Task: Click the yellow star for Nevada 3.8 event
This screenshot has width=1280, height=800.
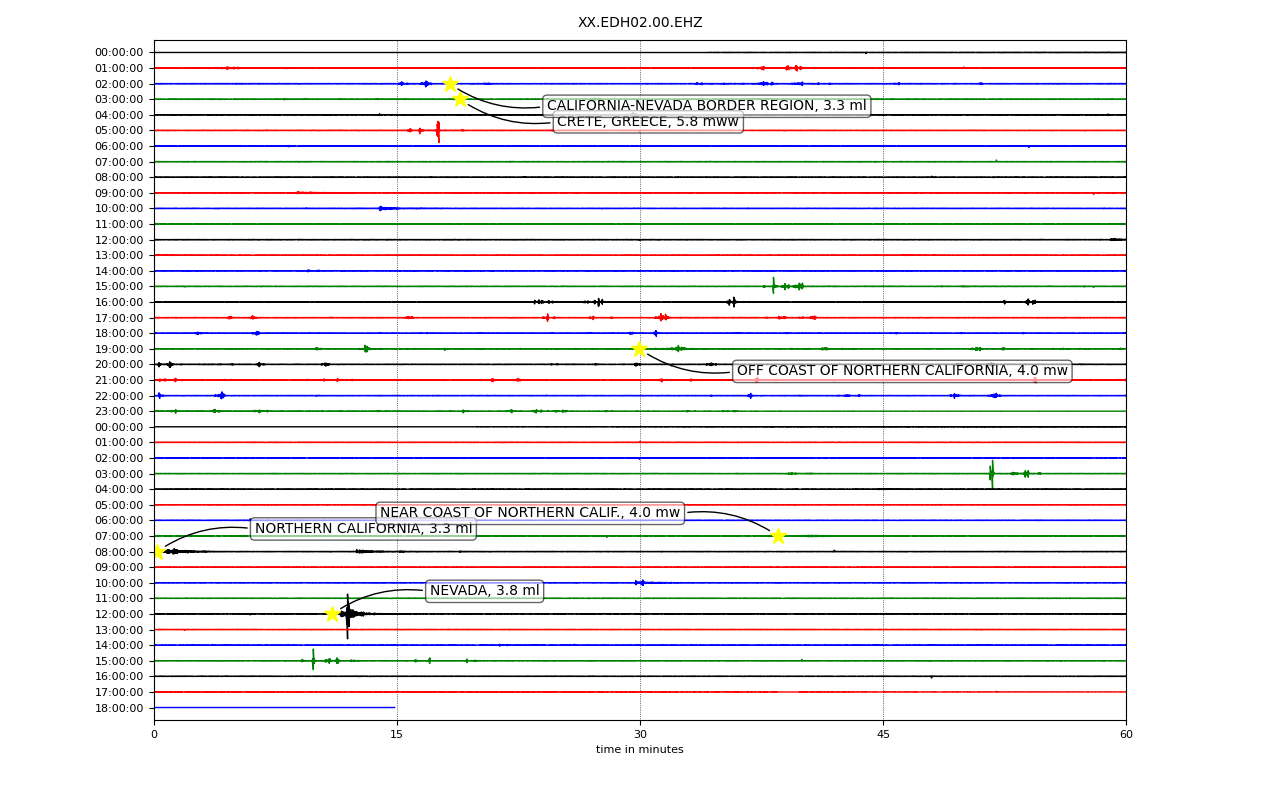Action: click(x=332, y=614)
